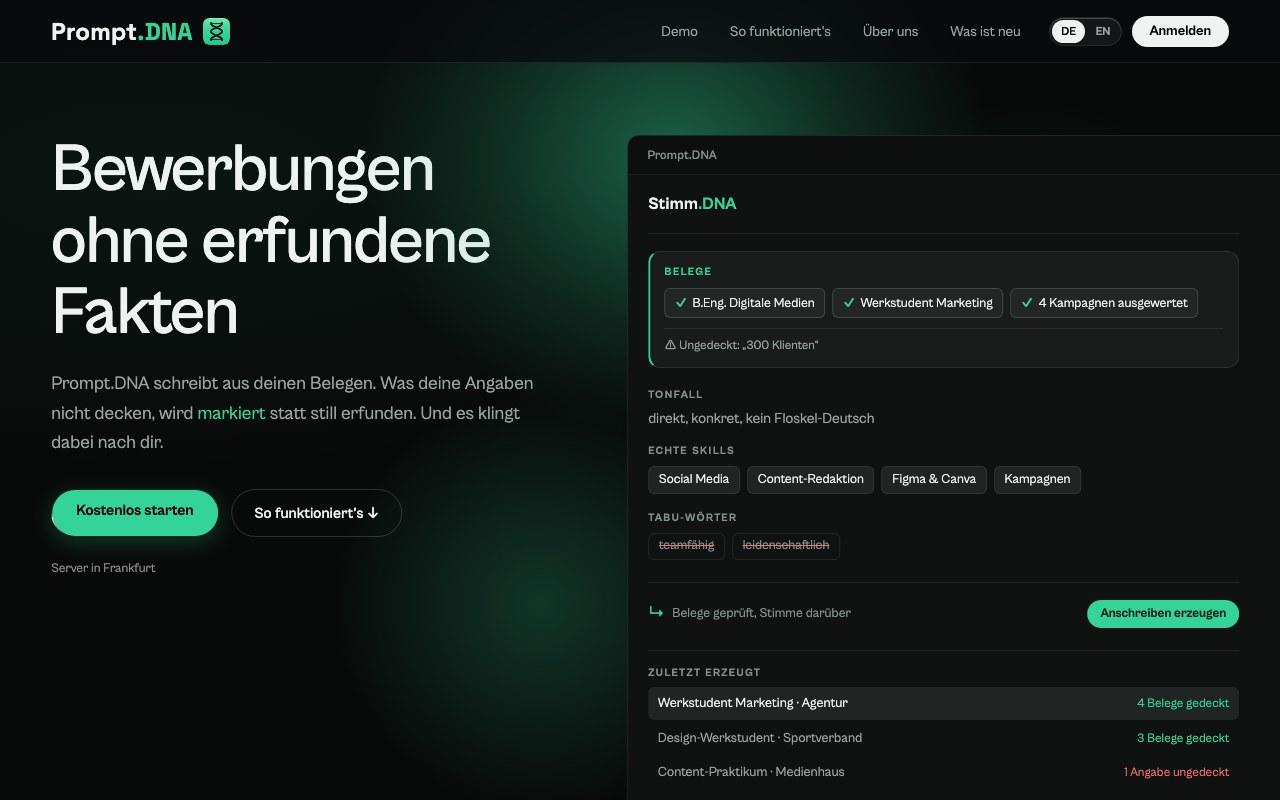Click the TONFALL section label

[x=675, y=394]
